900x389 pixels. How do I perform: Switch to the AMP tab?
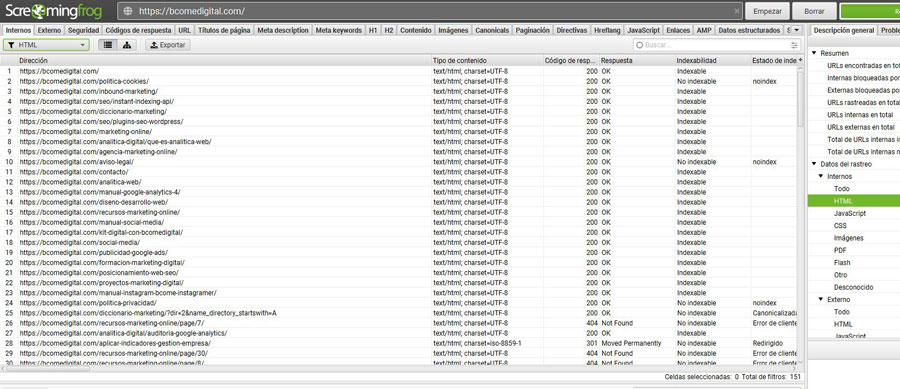point(704,30)
